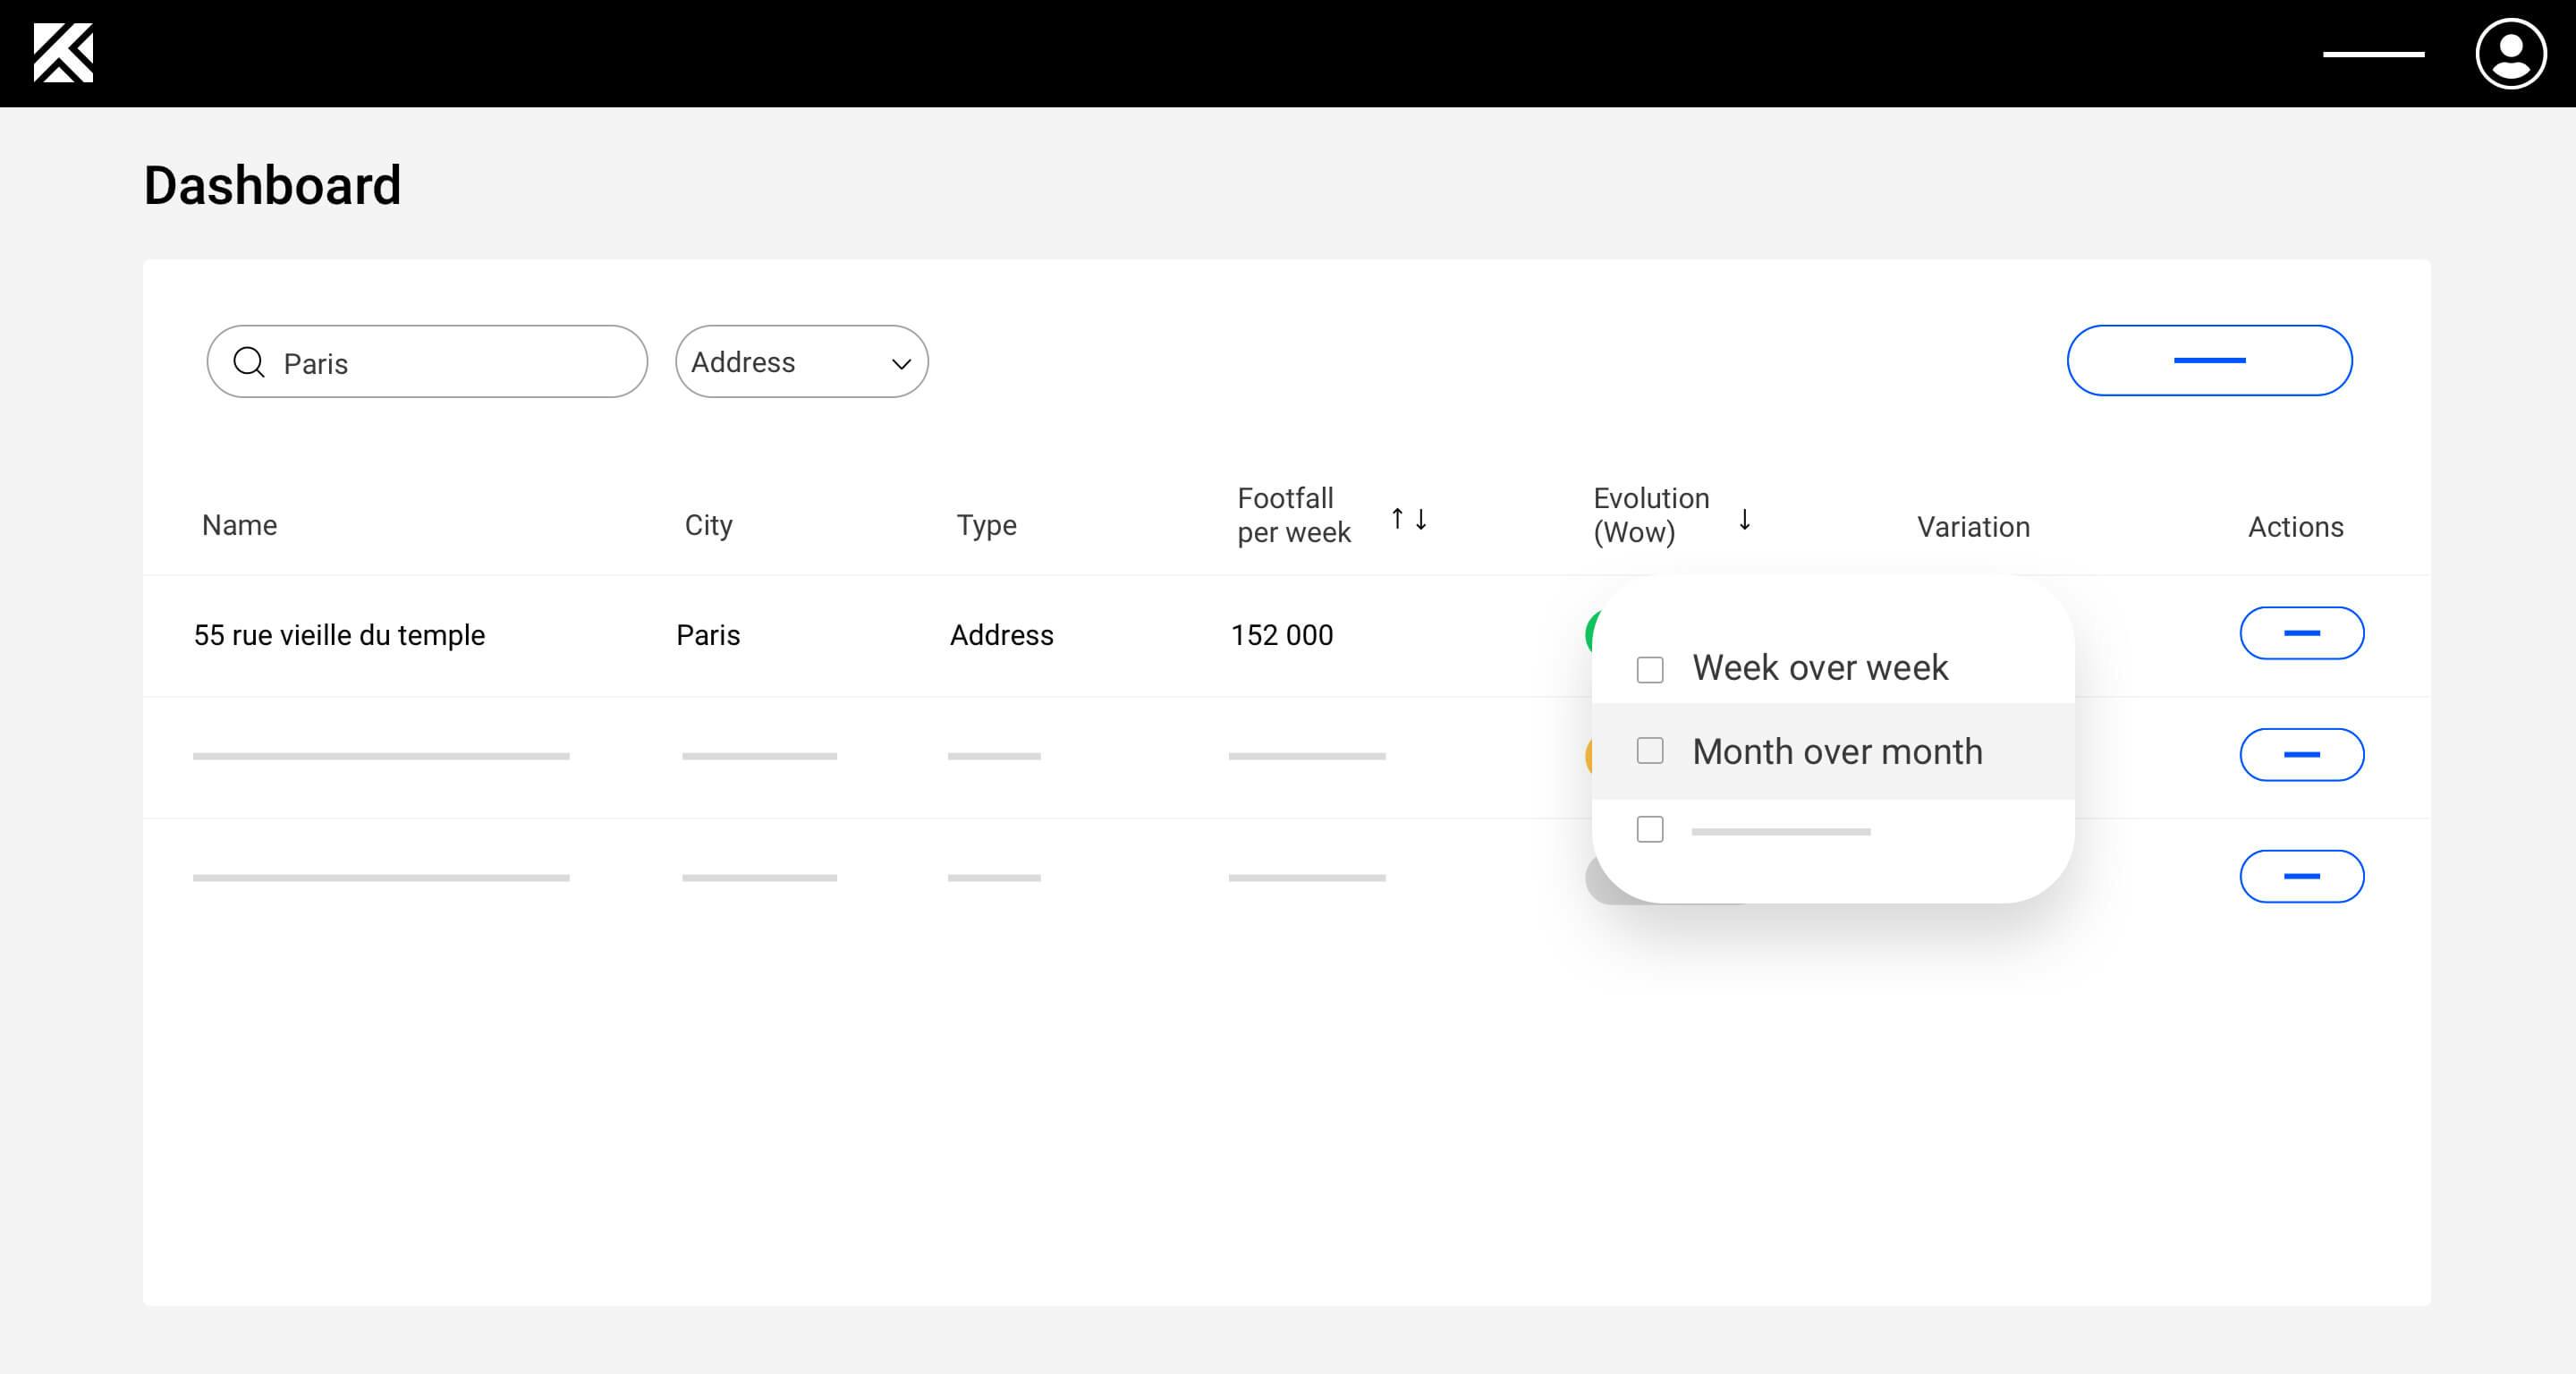The width and height of the screenshot is (2576, 1374).
Task: Click the K logo in header
Action: (63, 53)
